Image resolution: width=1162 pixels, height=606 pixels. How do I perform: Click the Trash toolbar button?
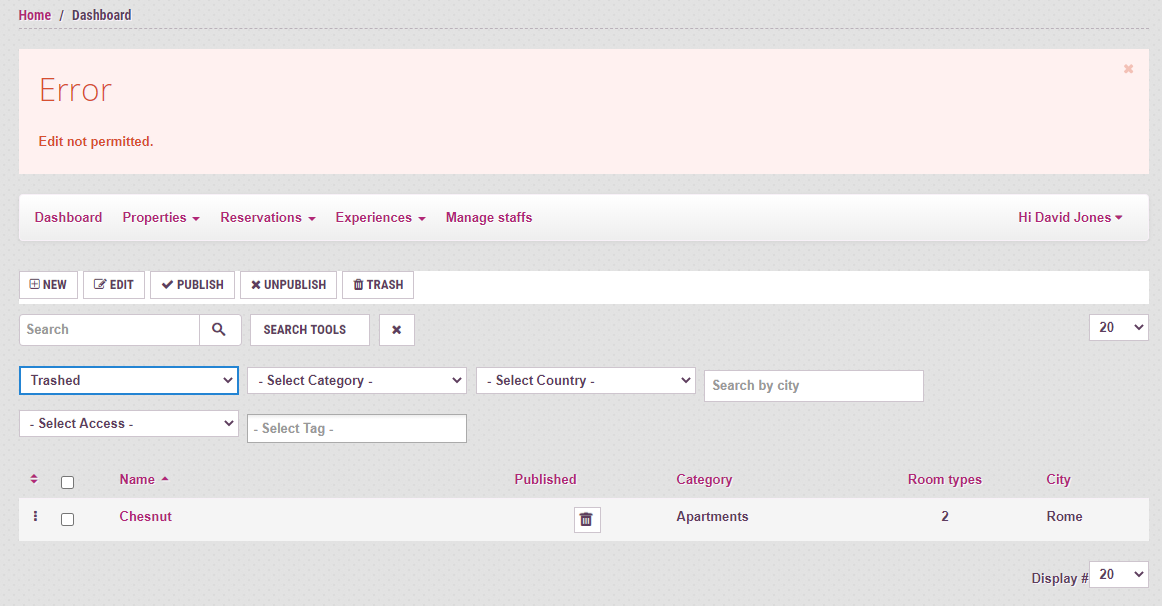point(378,285)
